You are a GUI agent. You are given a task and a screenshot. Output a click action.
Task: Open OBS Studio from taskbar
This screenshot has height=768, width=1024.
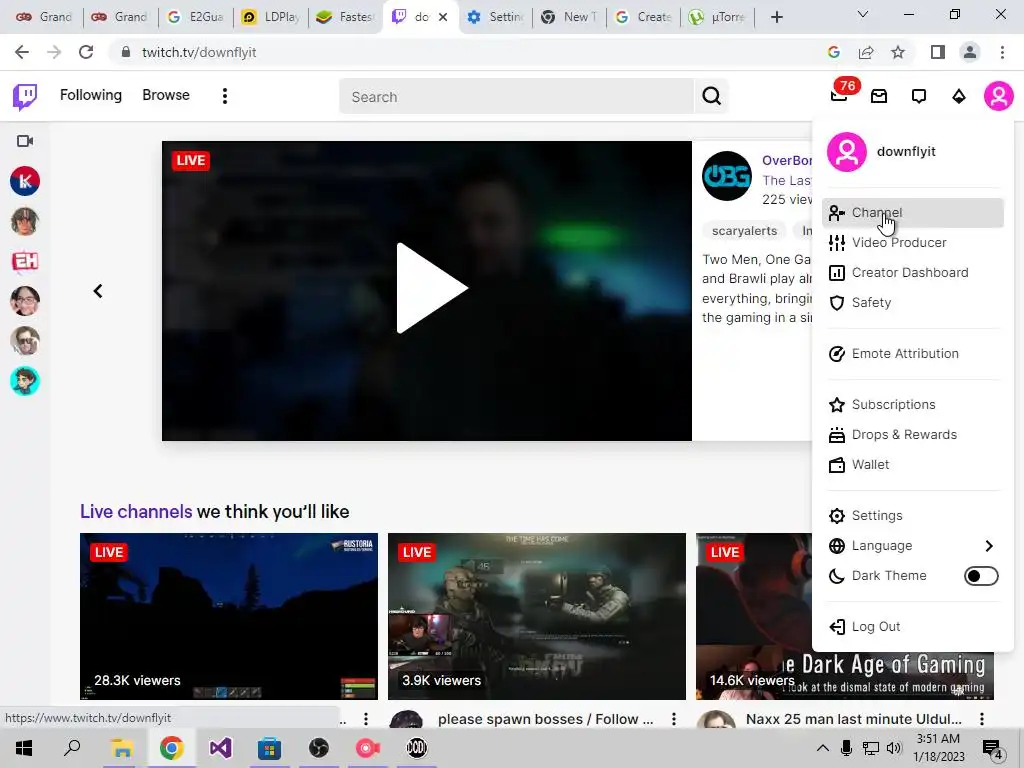click(319, 748)
